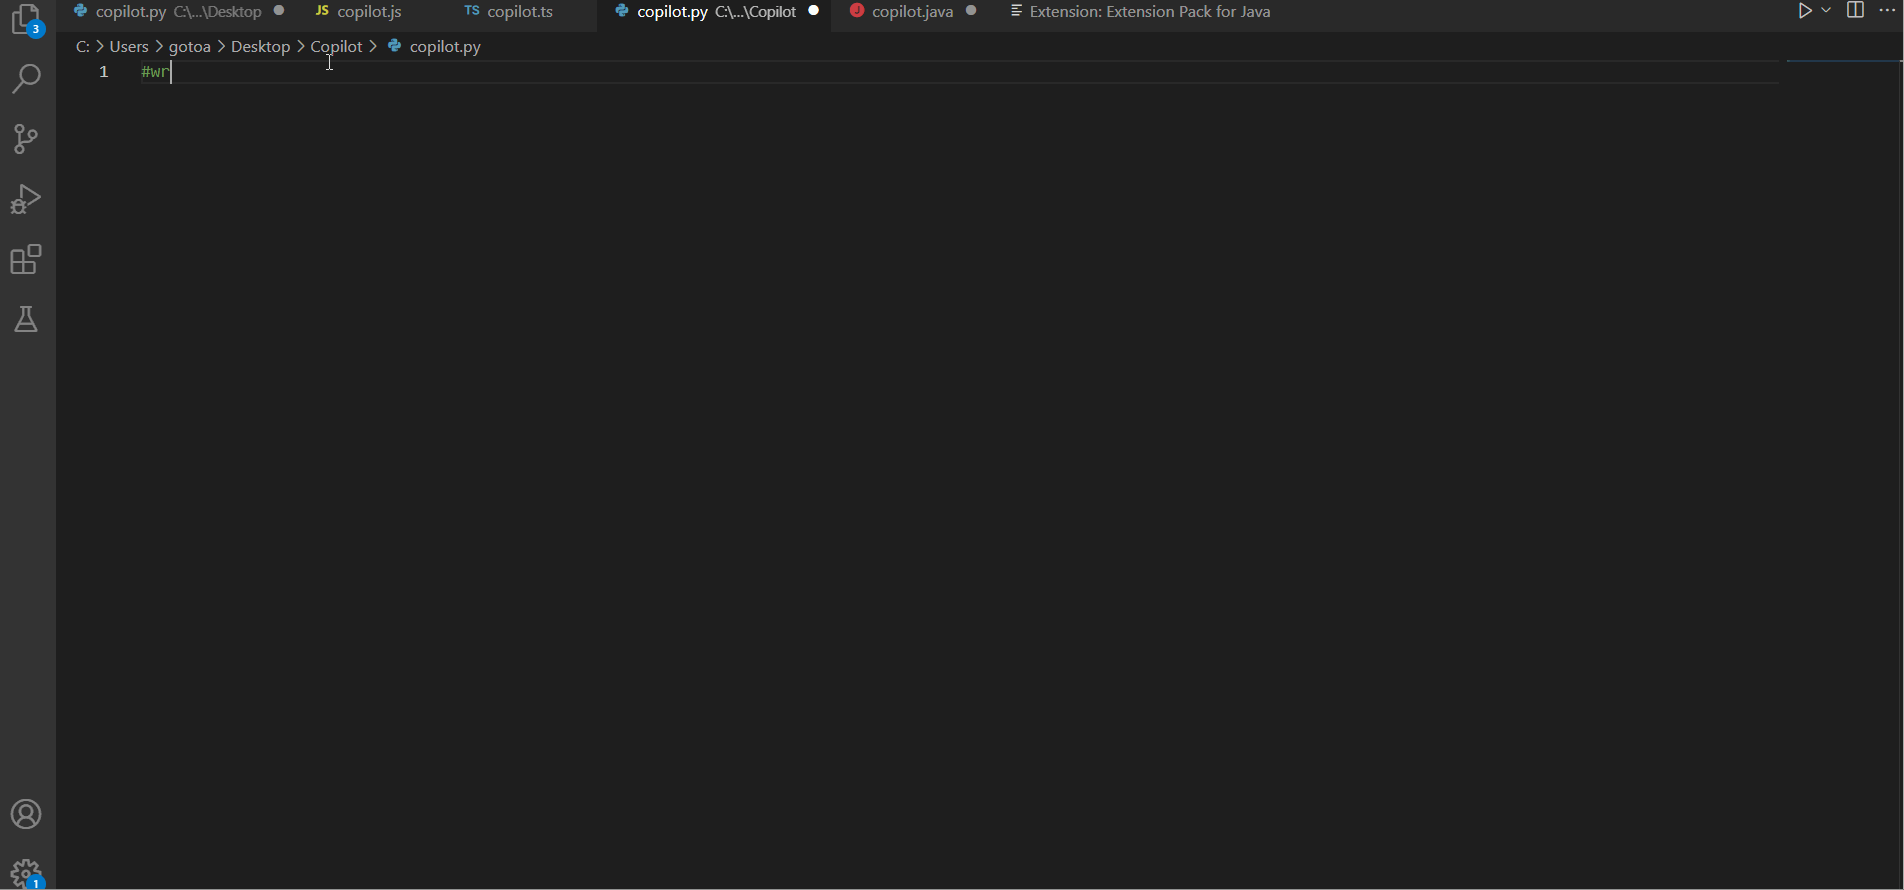Run the Python file with play button

[x=1804, y=11]
